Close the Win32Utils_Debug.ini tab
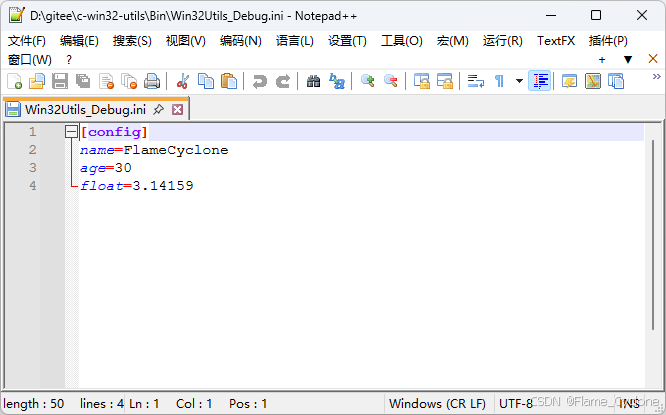The image size is (666, 415). 178,110
